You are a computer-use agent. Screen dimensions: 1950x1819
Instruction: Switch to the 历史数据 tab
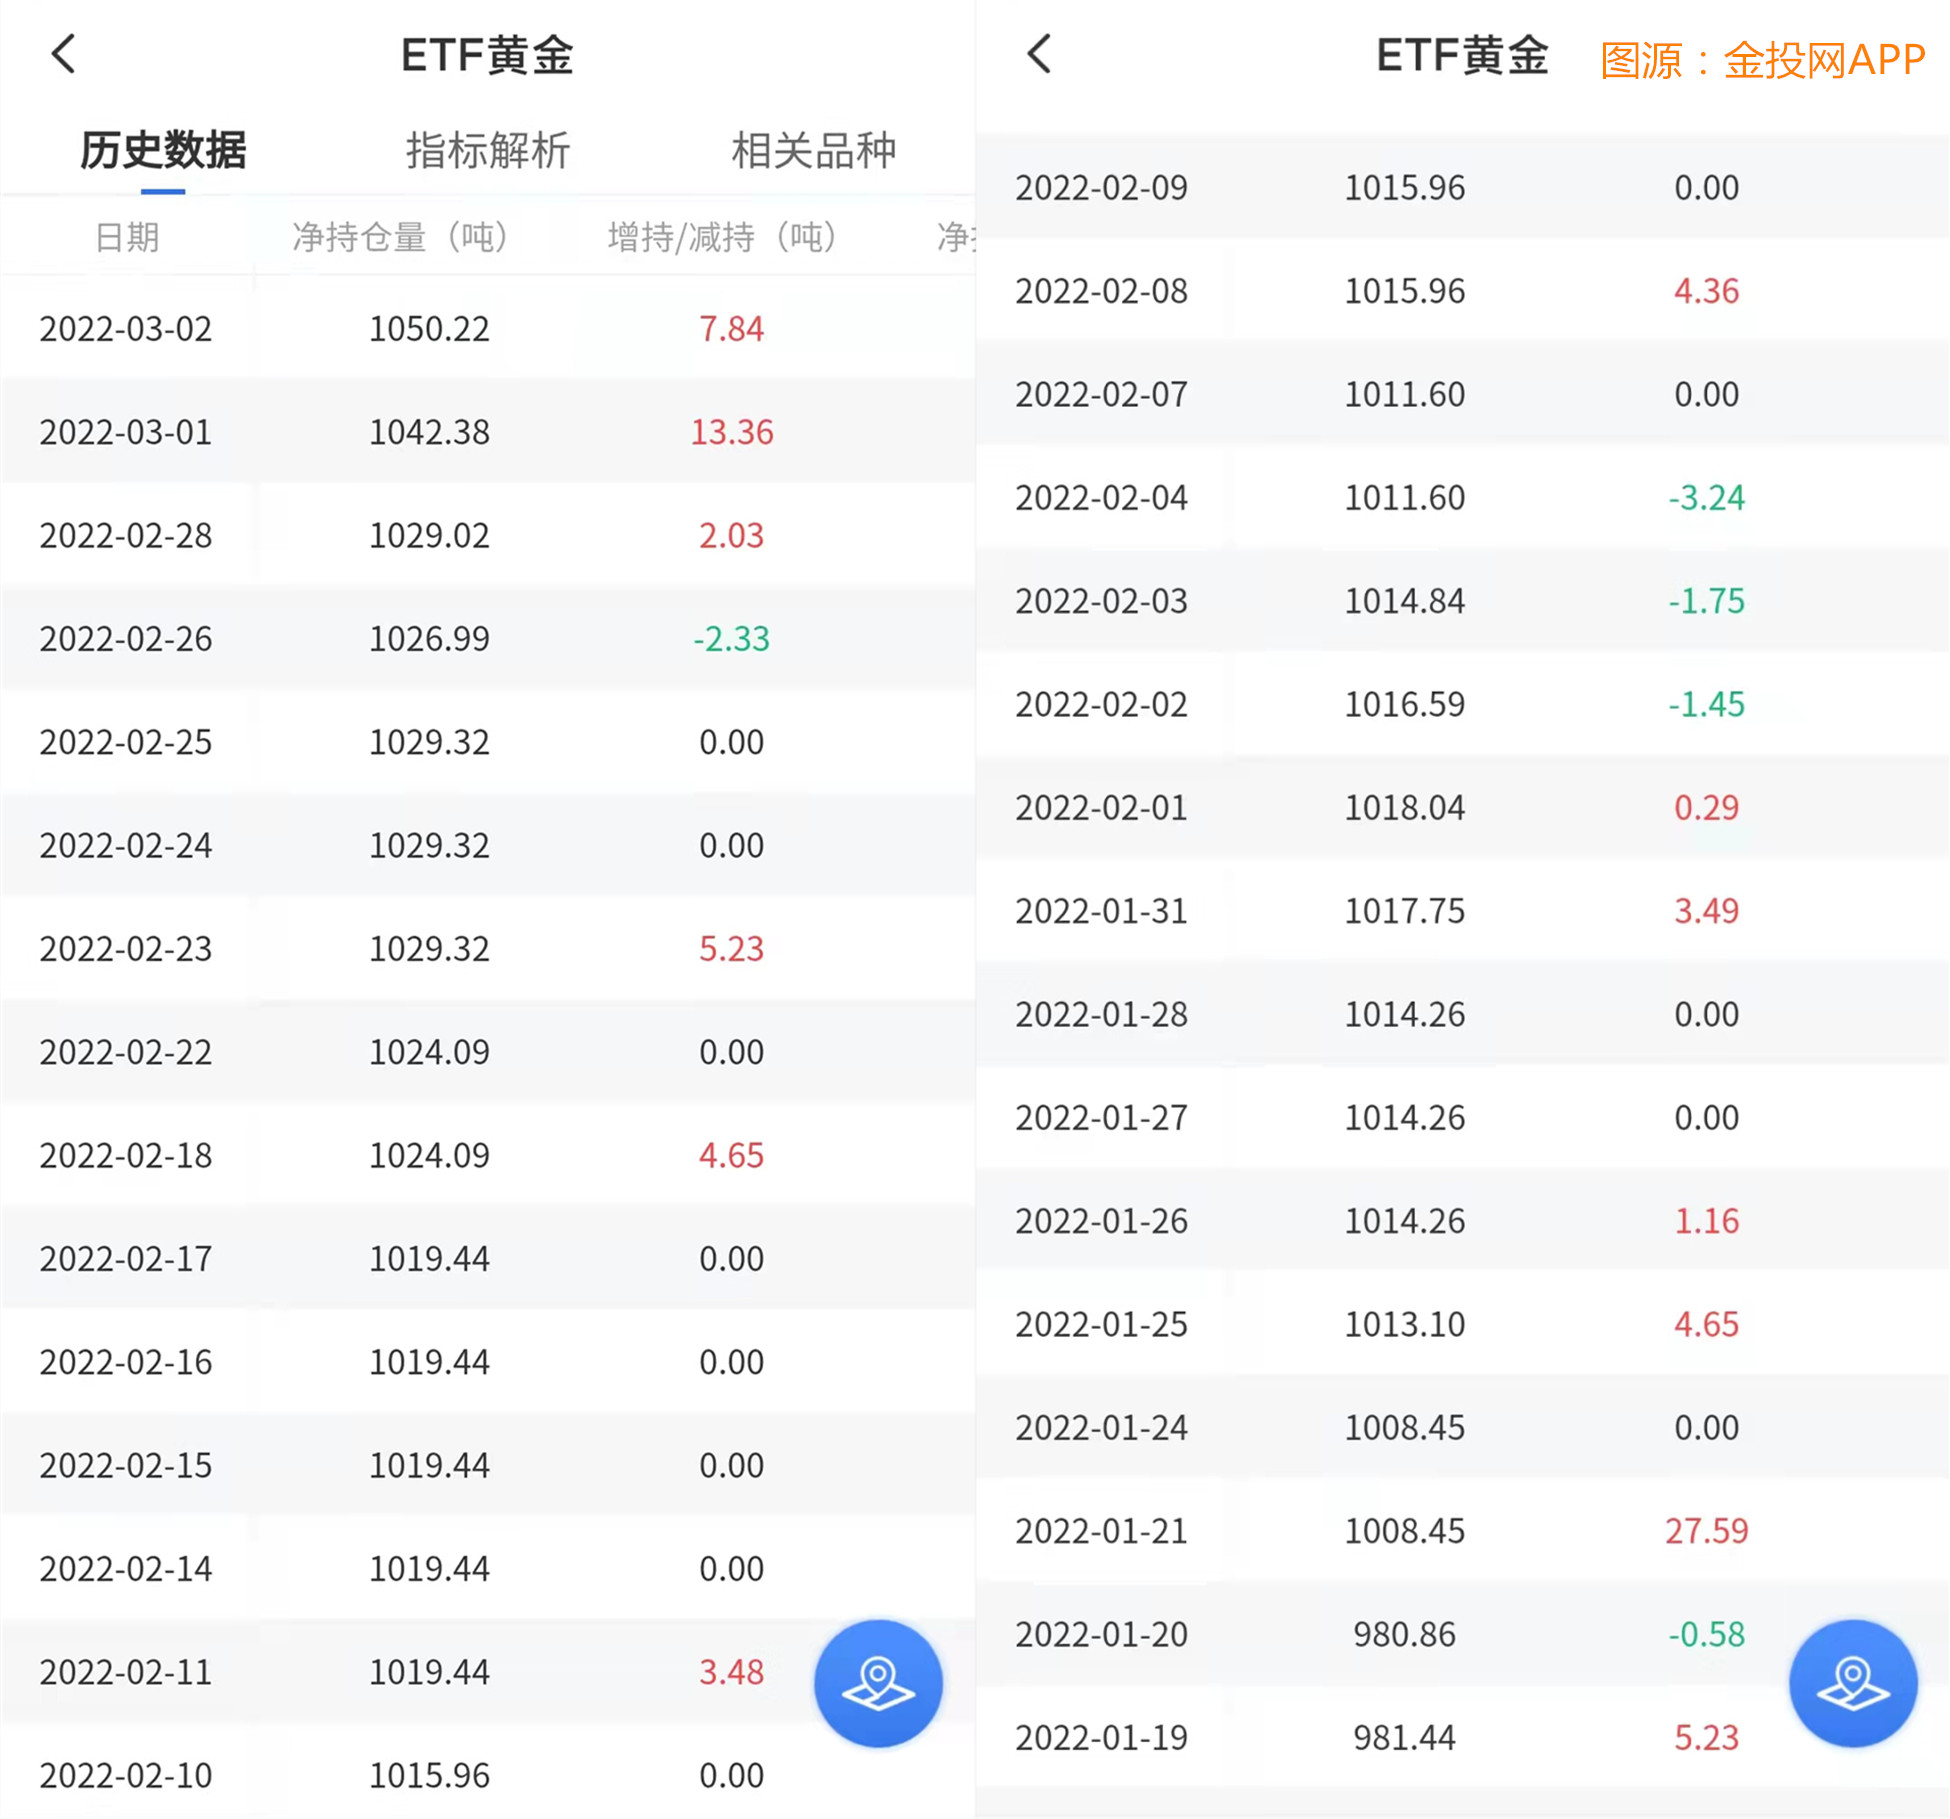pyautogui.click(x=163, y=151)
